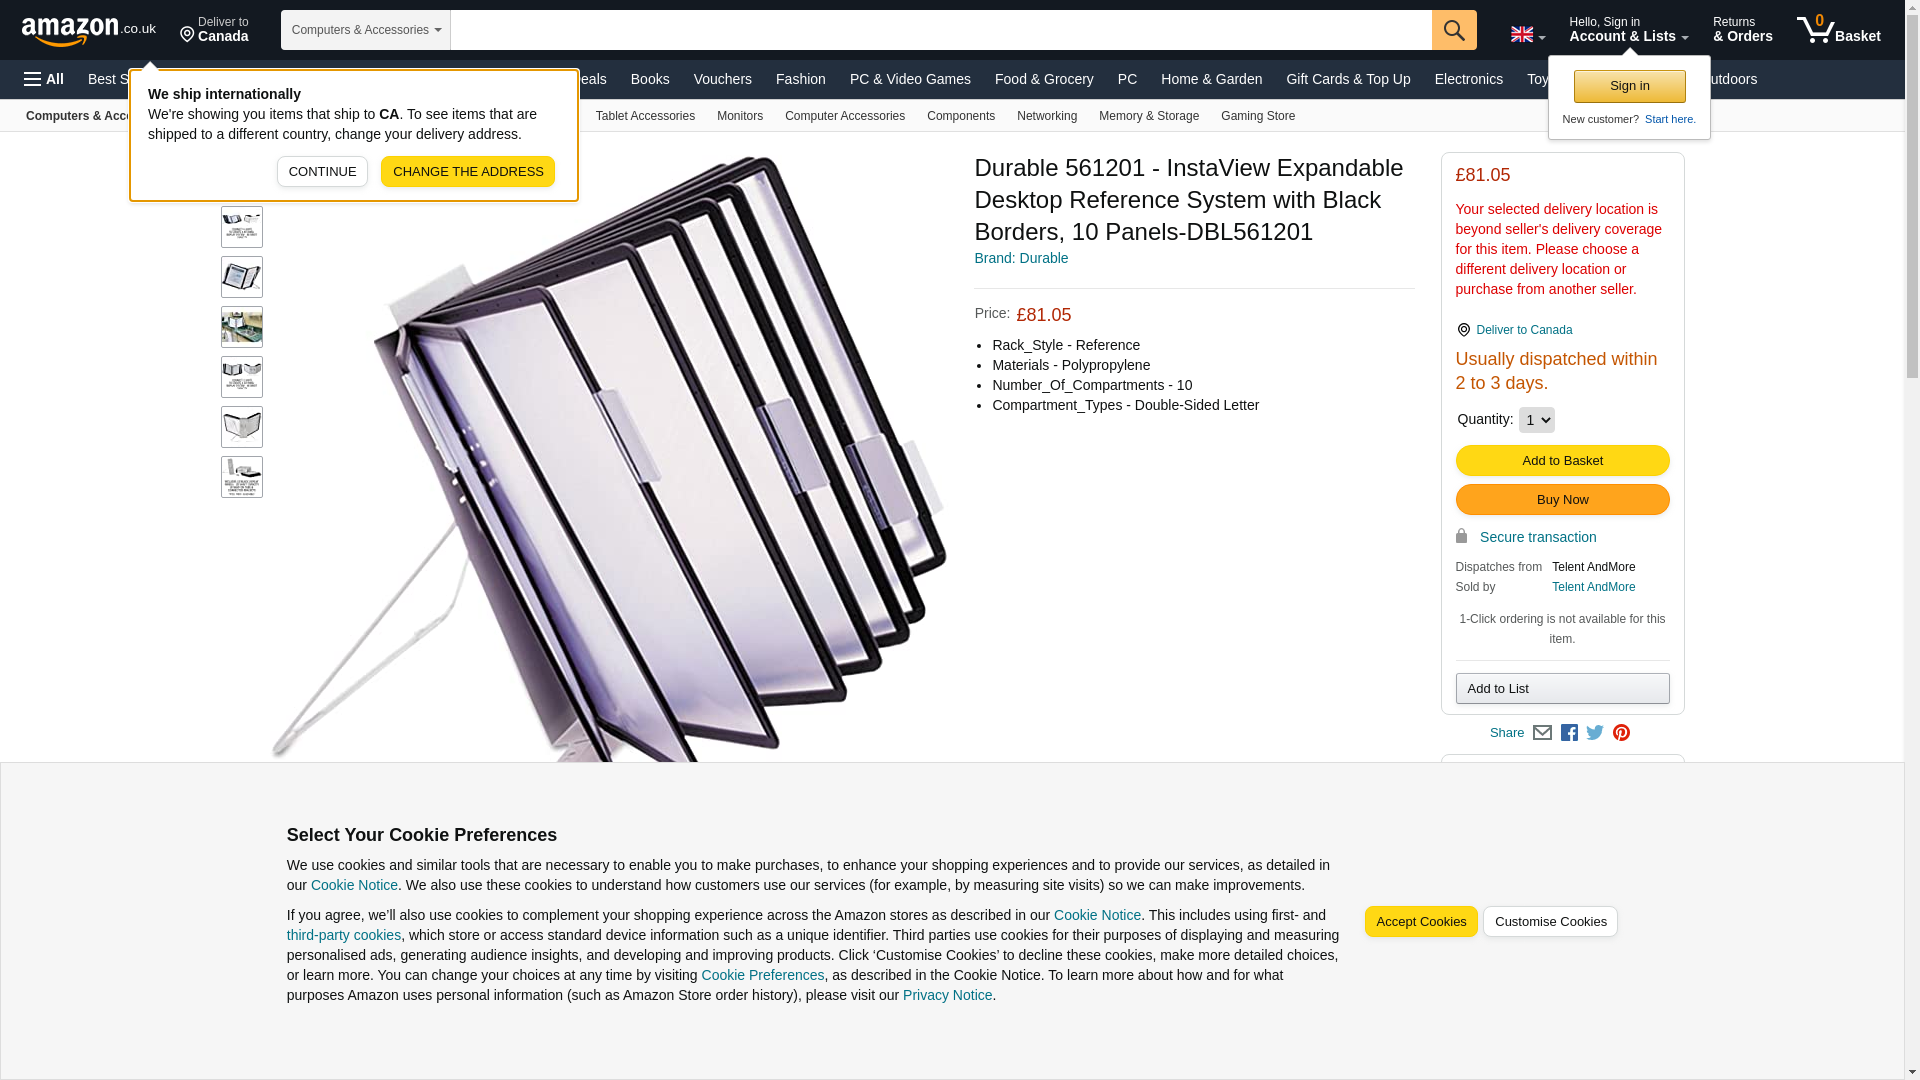The height and width of the screenshot is (1080, 1920).
Task: Open the Quantity dropdown
Action: click(1536, 420)
